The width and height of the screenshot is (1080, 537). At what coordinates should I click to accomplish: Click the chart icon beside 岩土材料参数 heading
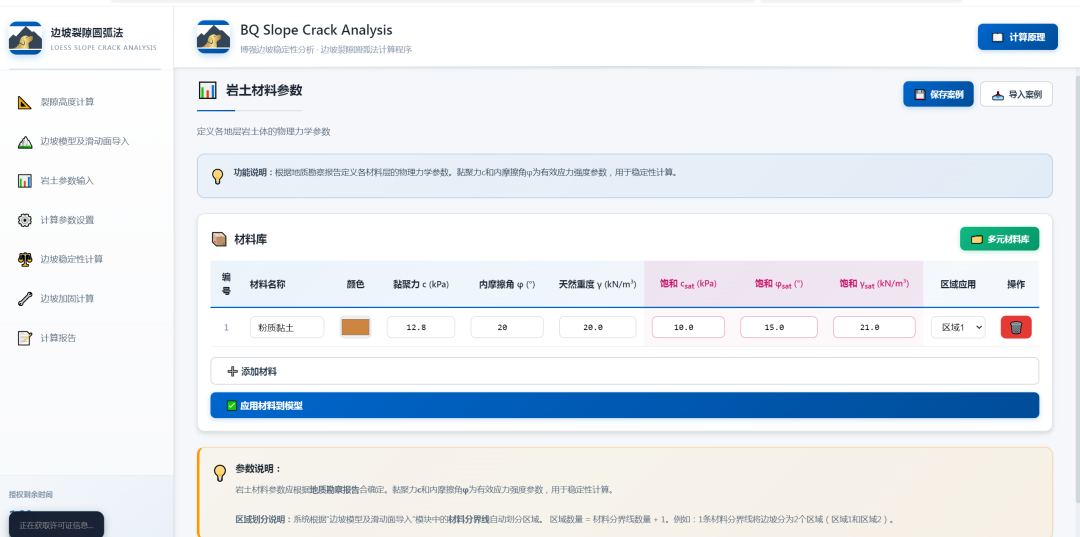tap(207, 90)
